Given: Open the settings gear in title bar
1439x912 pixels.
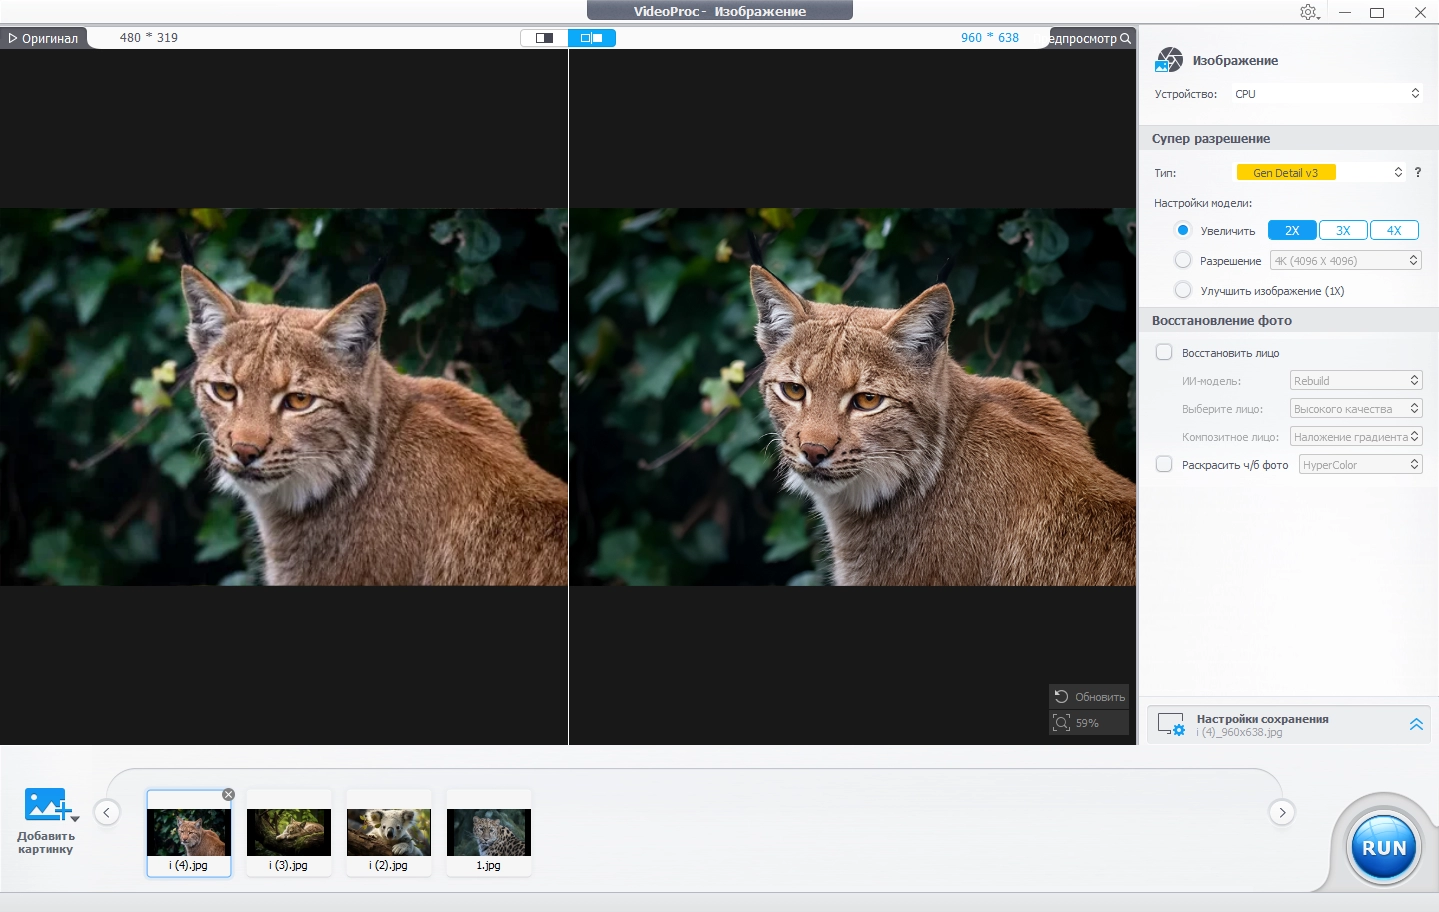Looking at the screenshot, I should [x=1308, y=12].
